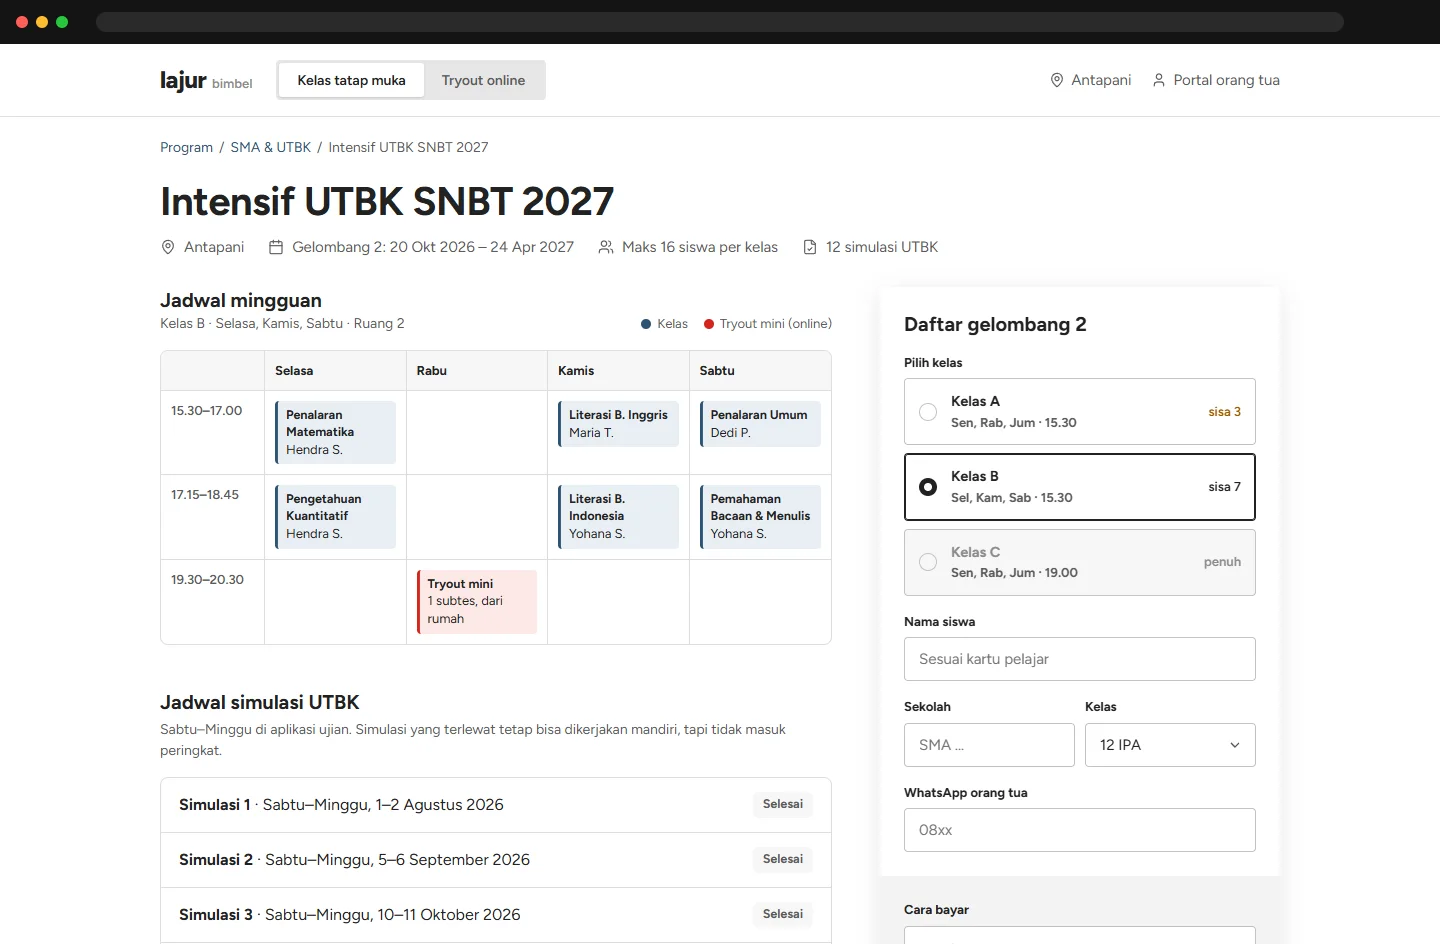Click the browser address bar
Screen dimensions: 1440x944
pyautogui.click(x=720, y=22)
